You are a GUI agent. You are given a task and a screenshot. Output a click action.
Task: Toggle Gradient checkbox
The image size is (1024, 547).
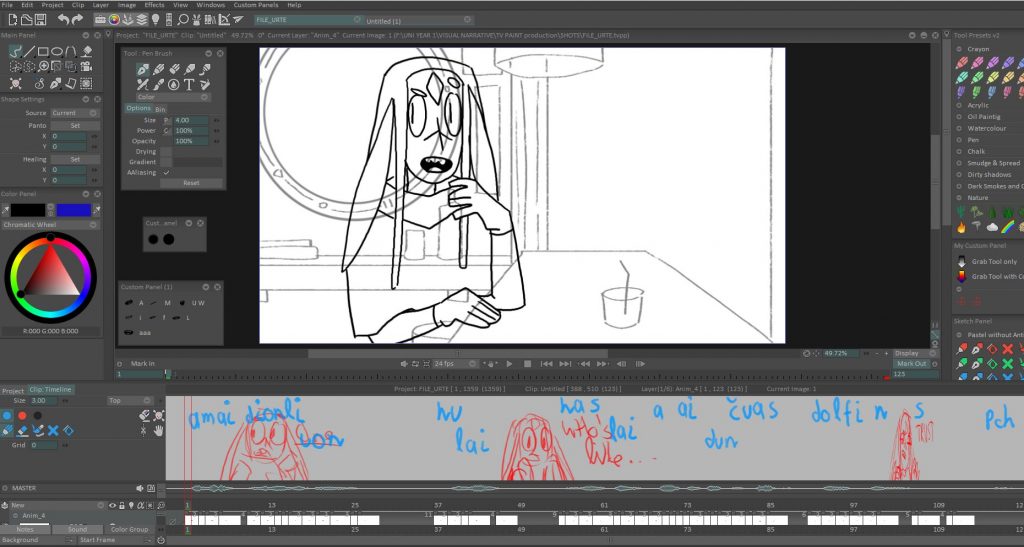pos(166,162)
